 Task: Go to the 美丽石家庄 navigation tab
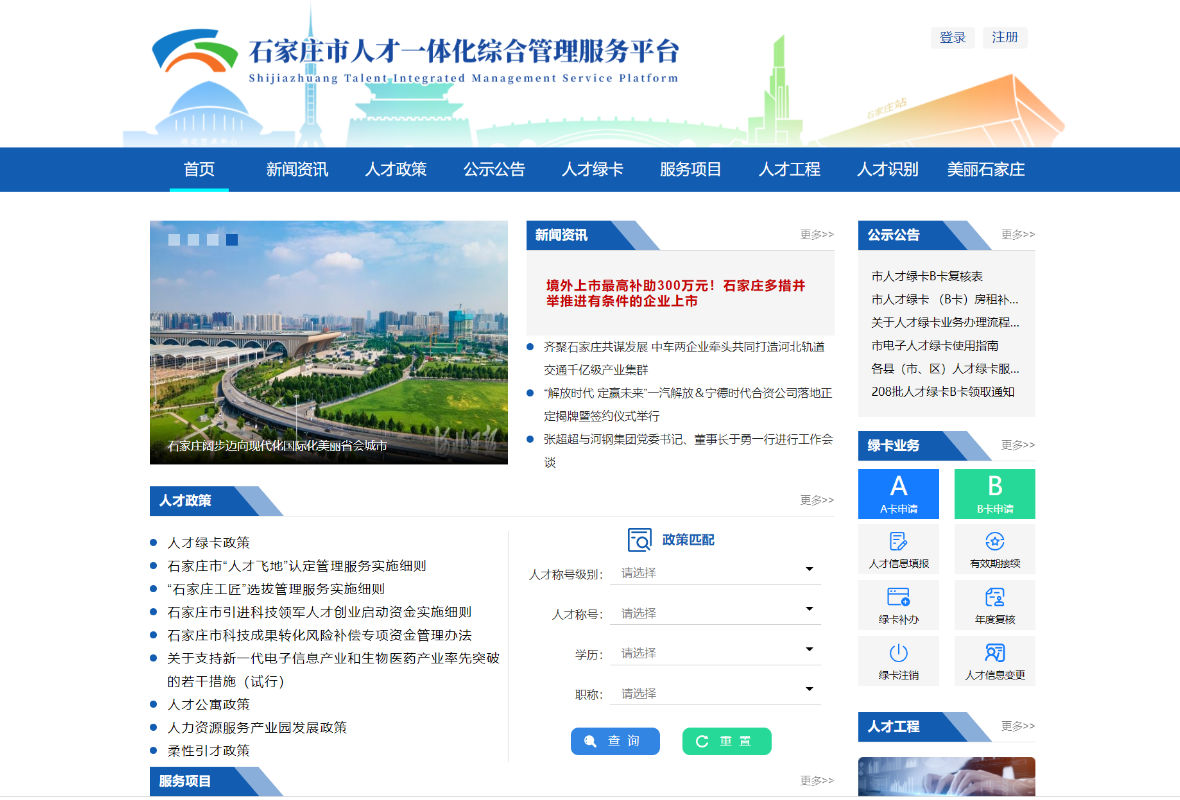pyautogui.click(x=986, y=169)
